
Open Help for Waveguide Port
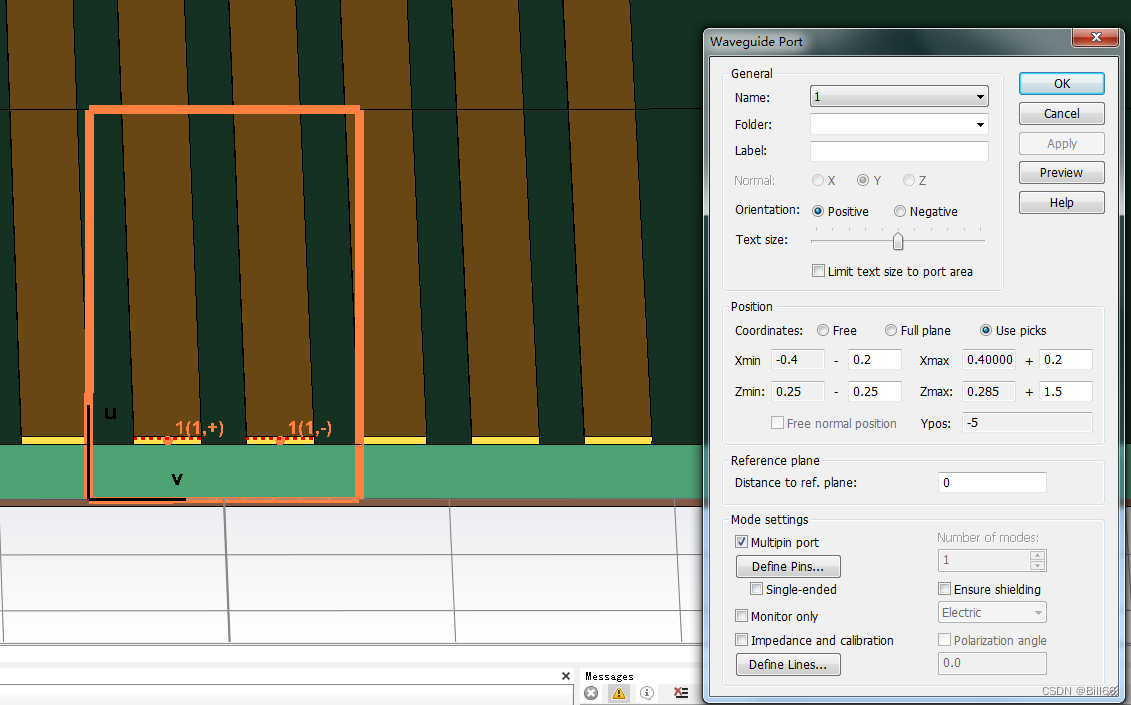point(1062,203)
